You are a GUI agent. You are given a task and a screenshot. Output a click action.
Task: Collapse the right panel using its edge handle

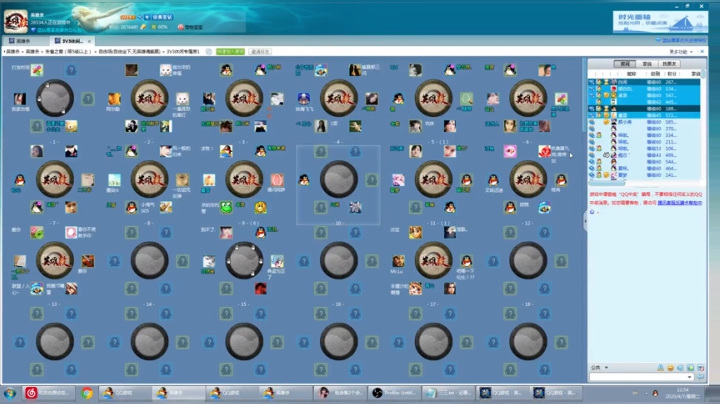(x=585, y=221)
